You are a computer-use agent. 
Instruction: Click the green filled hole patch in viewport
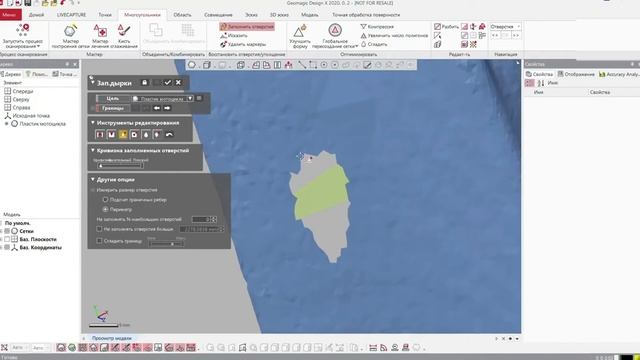322,192
